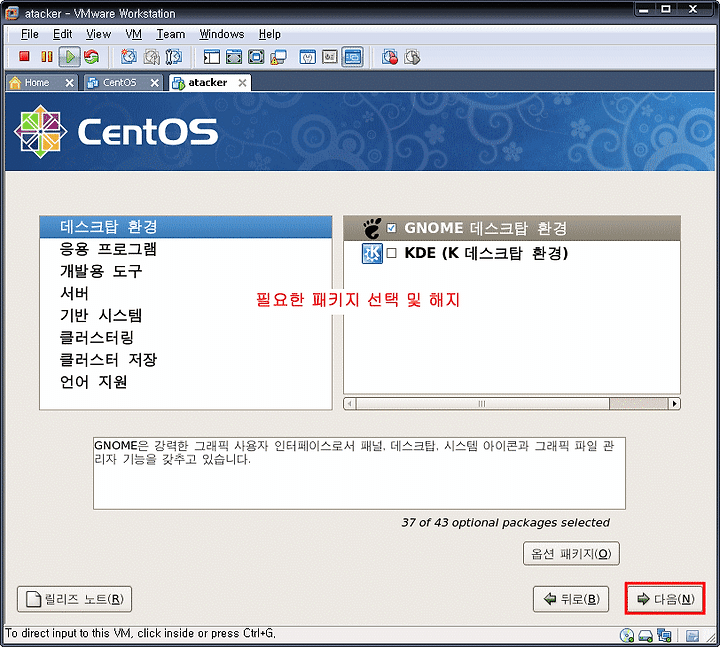Open the Team menu
Viewport: 720px width, 647px height.
click(x=170, y=34)
